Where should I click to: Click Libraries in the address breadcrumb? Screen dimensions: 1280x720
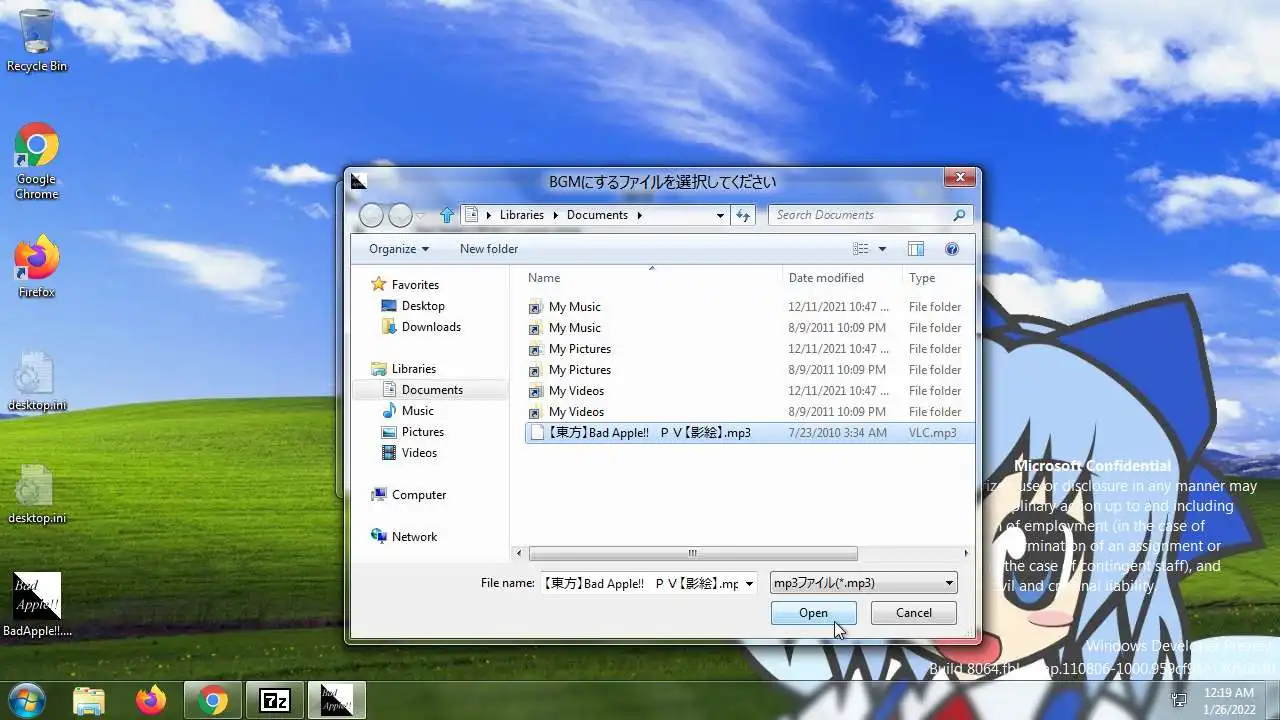pyautogui.click(x=522, y=215)
